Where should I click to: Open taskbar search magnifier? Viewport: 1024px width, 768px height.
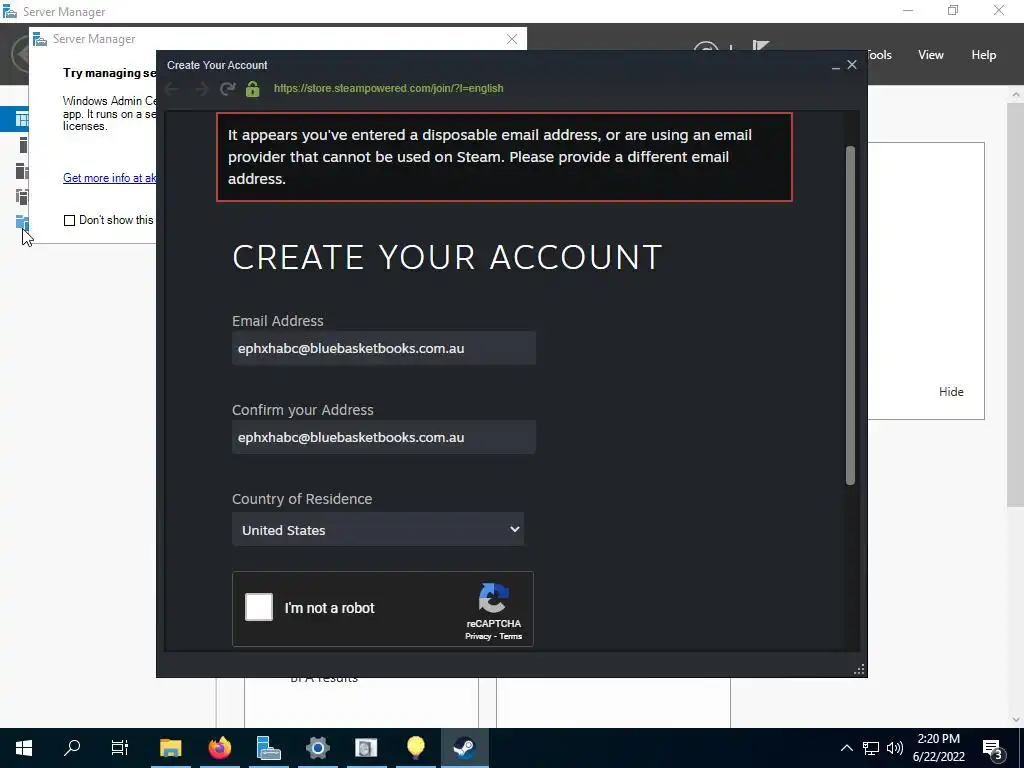[72, 747]
